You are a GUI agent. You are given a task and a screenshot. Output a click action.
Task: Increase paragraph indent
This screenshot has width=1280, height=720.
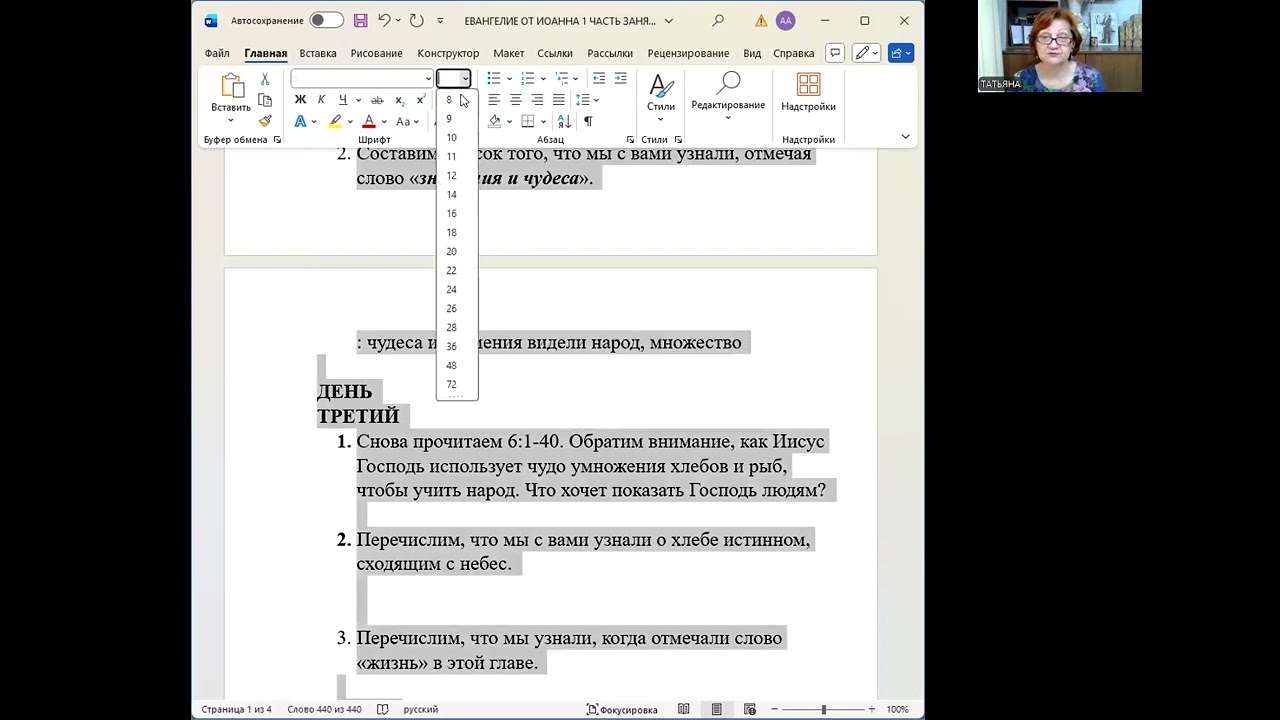(620, 78)
